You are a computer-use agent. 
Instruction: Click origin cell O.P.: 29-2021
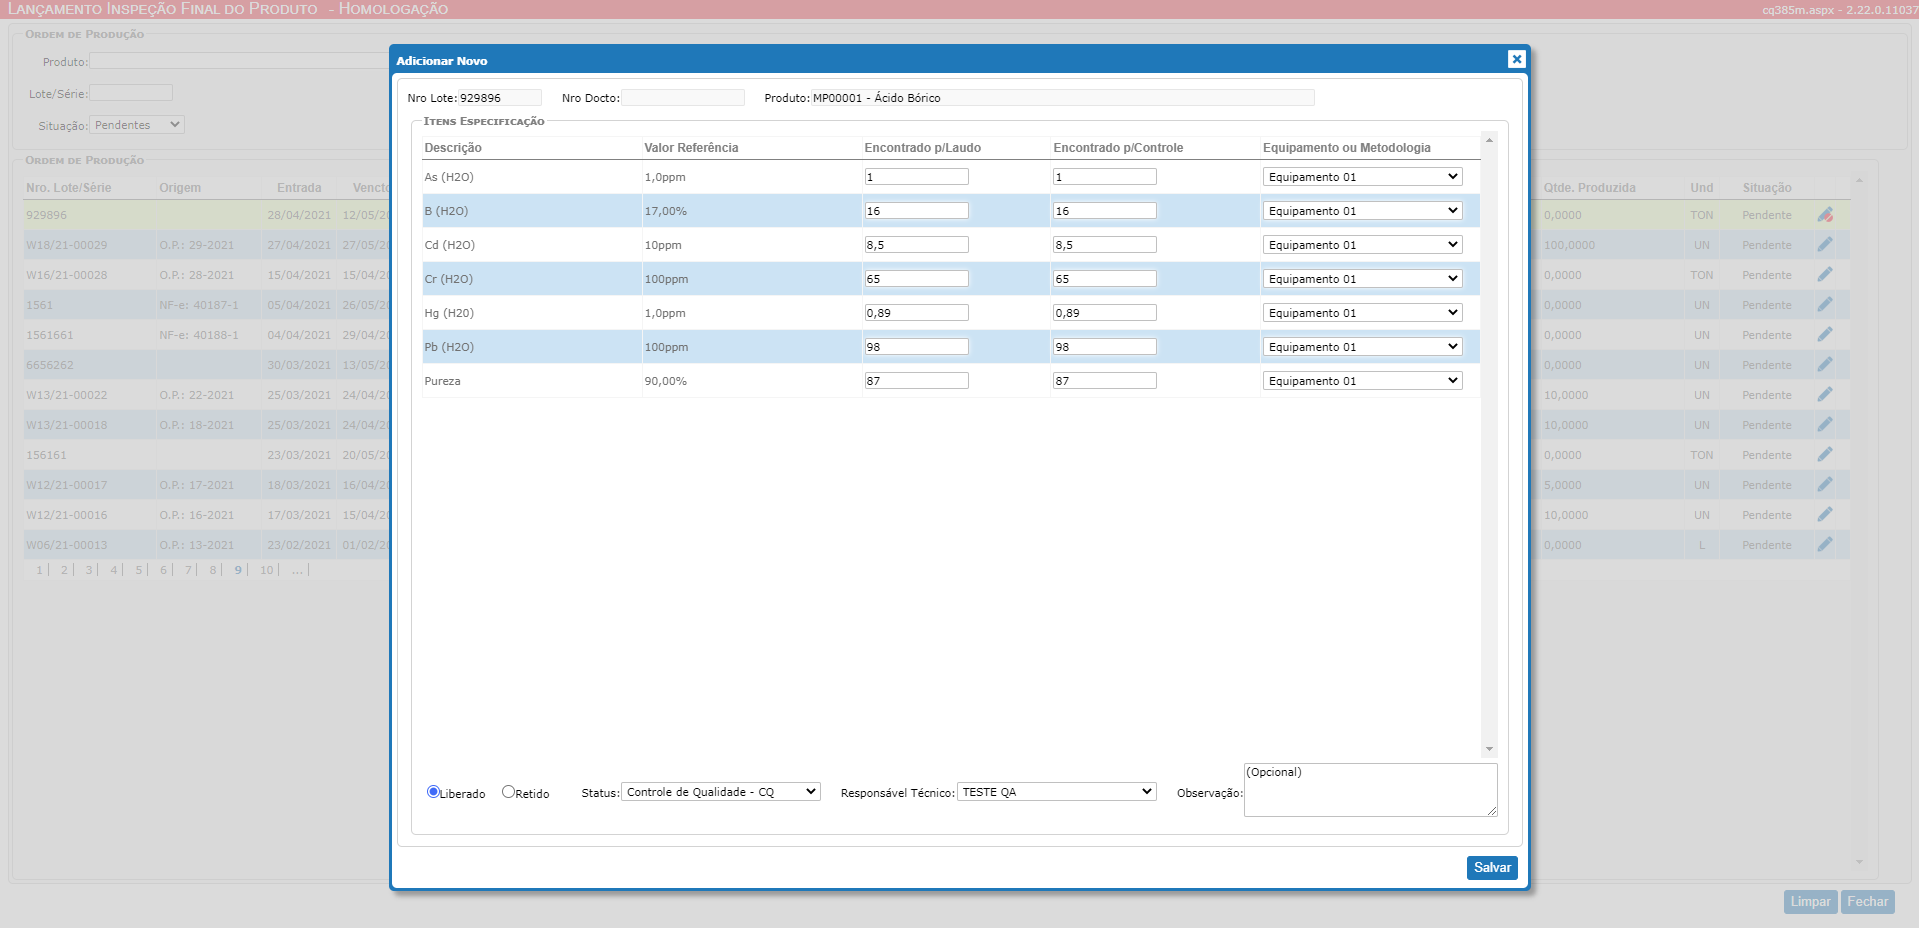(197, 245)
